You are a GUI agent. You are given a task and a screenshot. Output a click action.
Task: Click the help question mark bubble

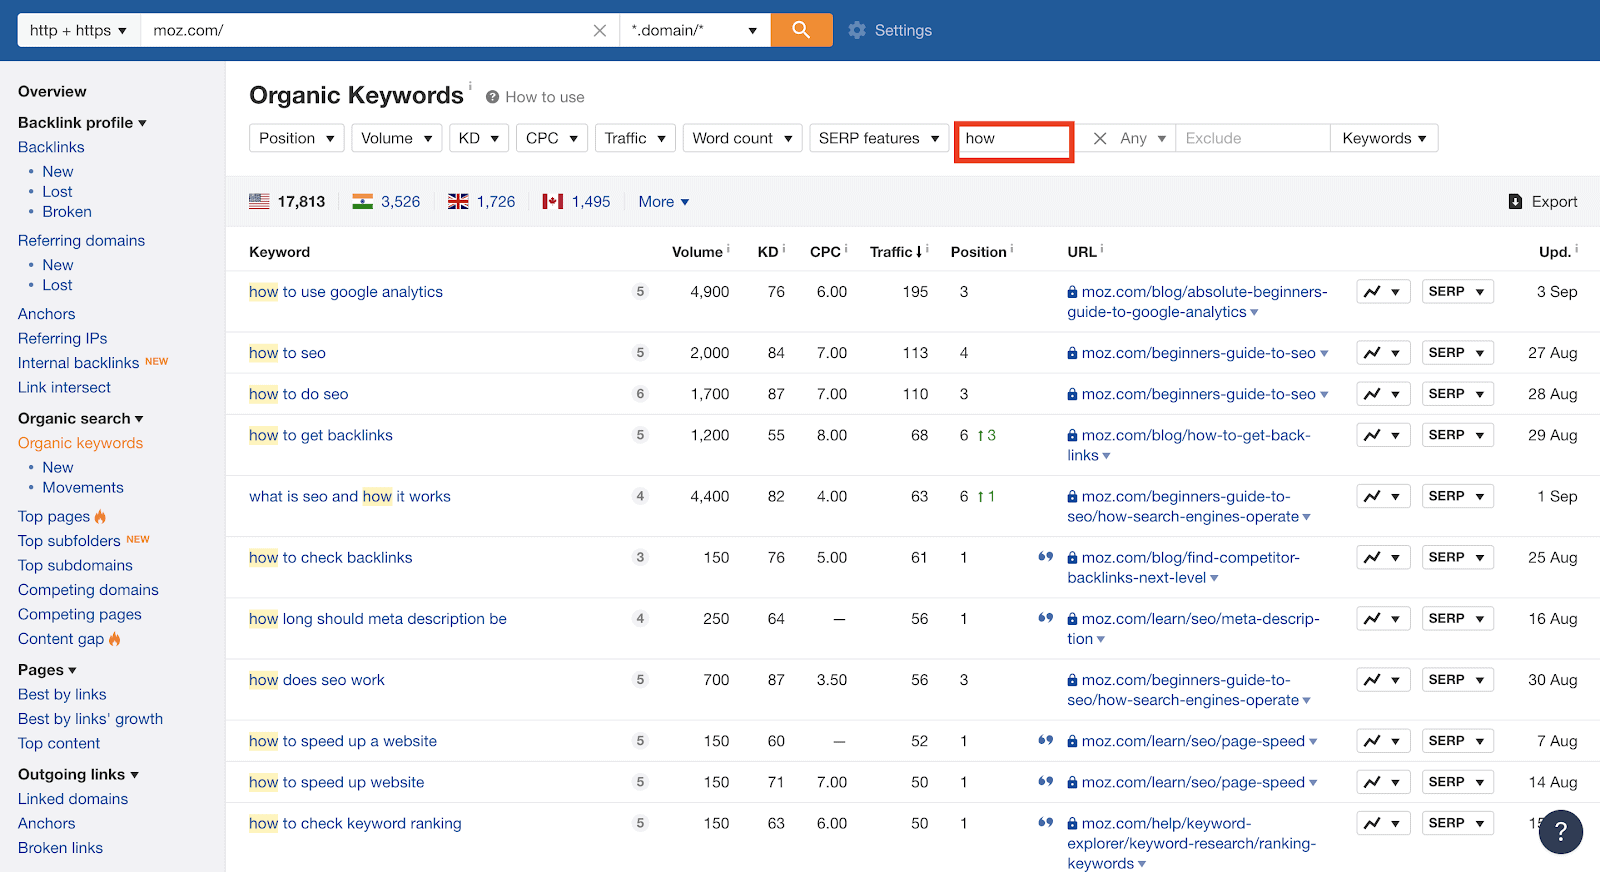pos(1561,832)
